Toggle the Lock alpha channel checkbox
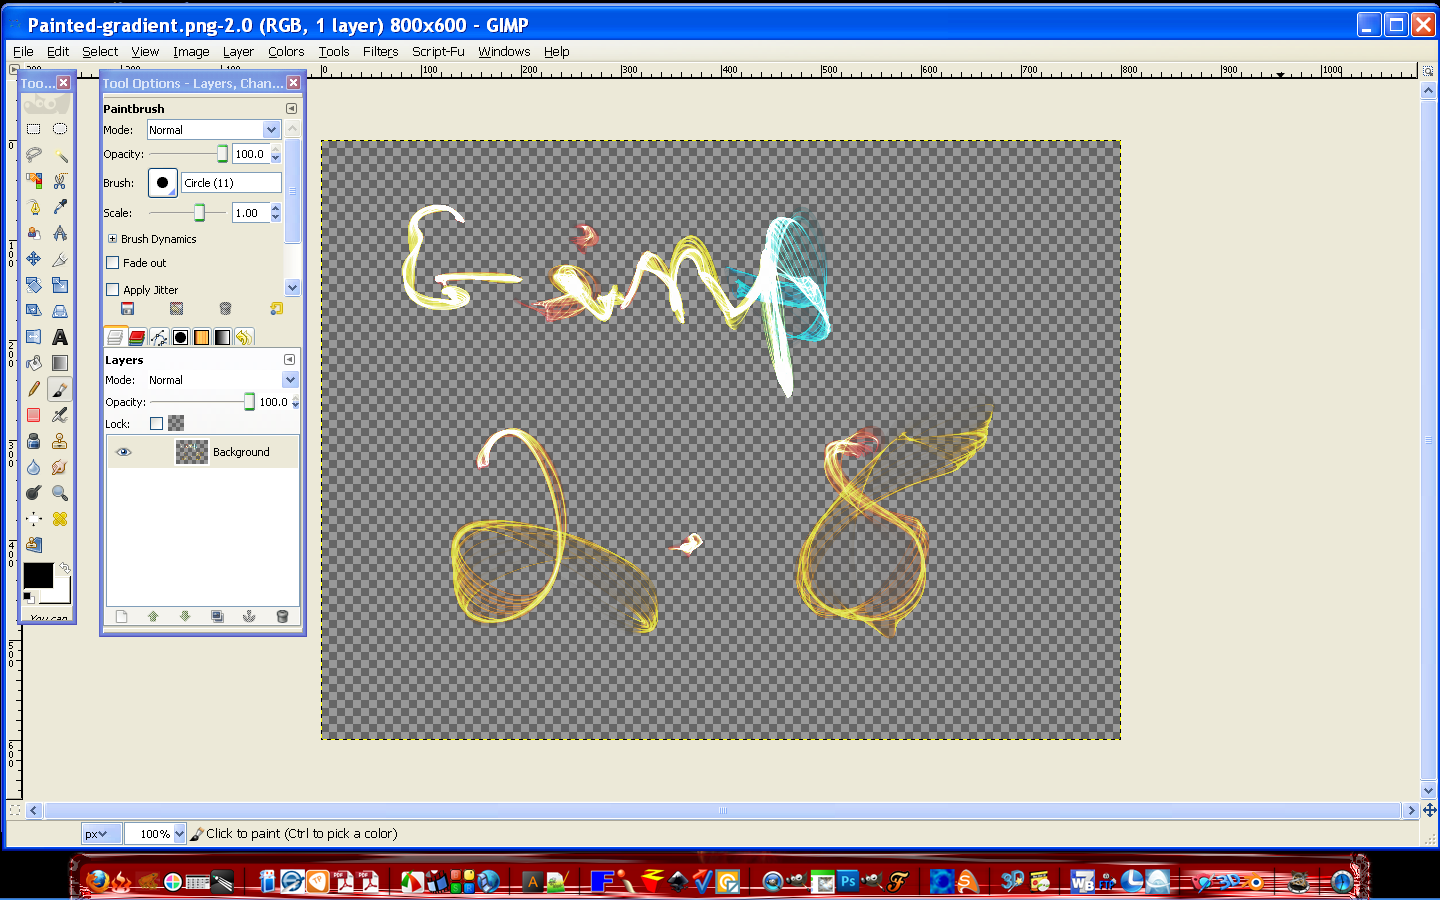 [x=156, y=424]
